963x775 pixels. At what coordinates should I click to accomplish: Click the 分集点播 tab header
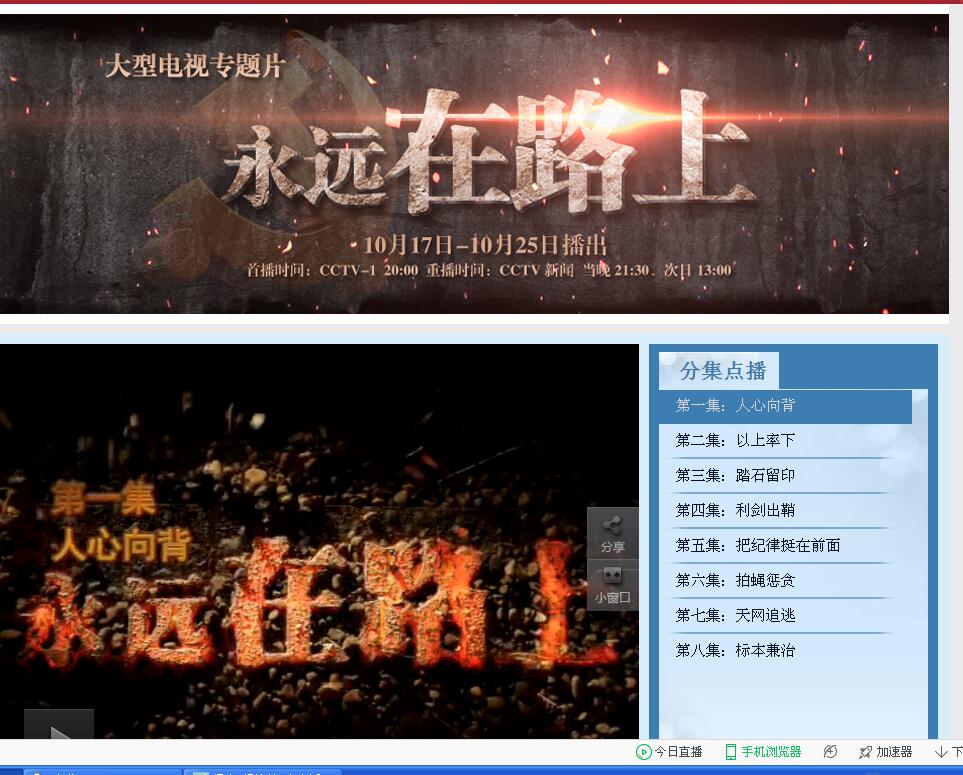pos(719,371)
